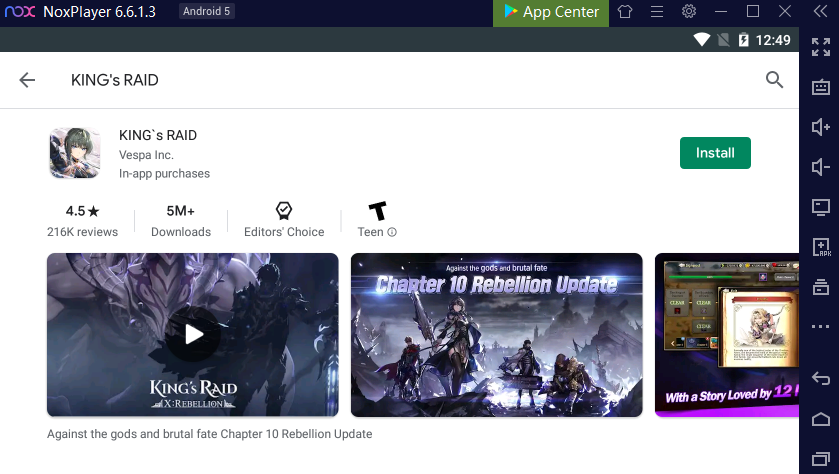The image size is (839, 474).
Task: Click the battery charging icon
Action: point(743,40)
